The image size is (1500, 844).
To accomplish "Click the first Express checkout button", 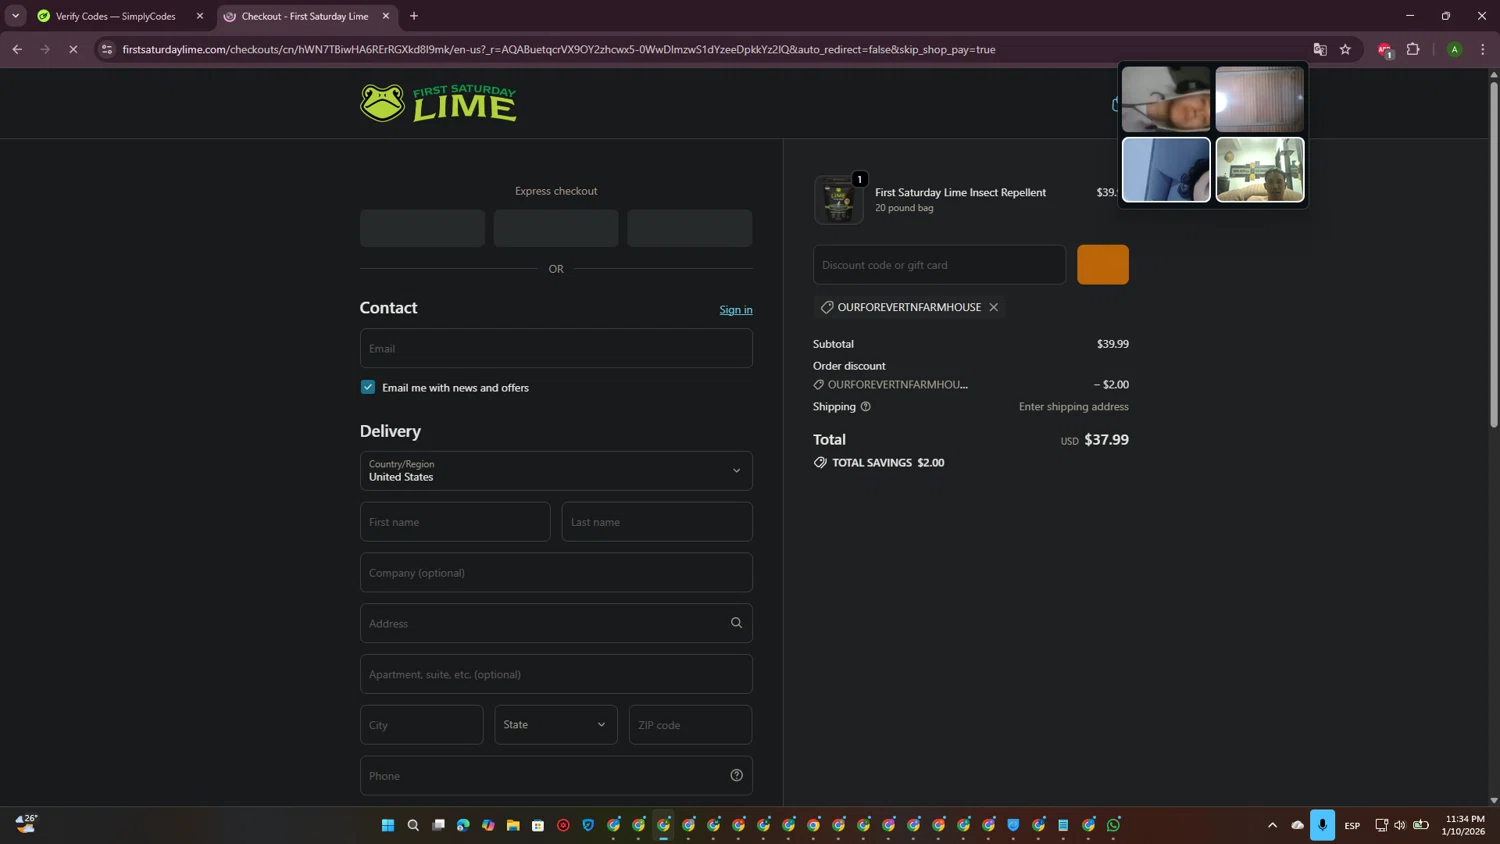I will click(422, 228).
